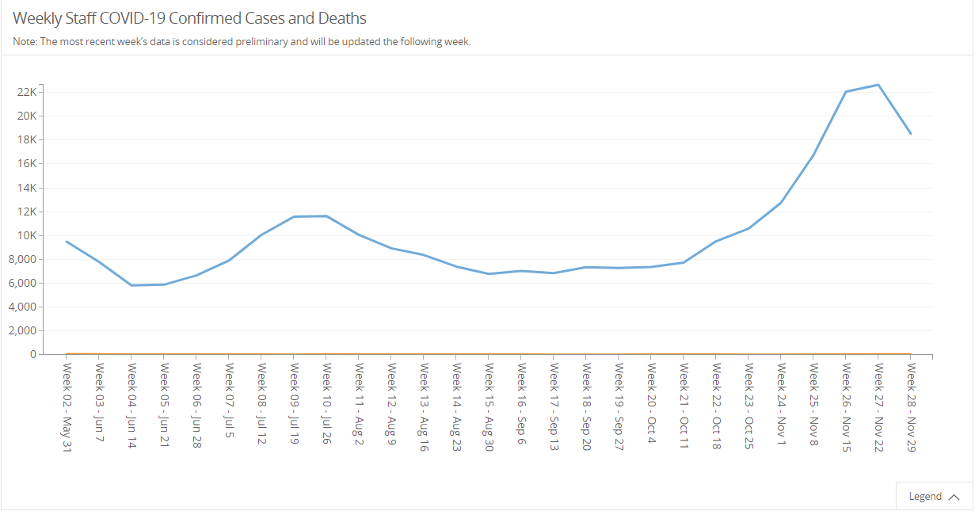Click the line's data point above Week 15 - Aug 30
This screenshot has height=512, width=977.
pyautogui.click(x=488, y=274)
